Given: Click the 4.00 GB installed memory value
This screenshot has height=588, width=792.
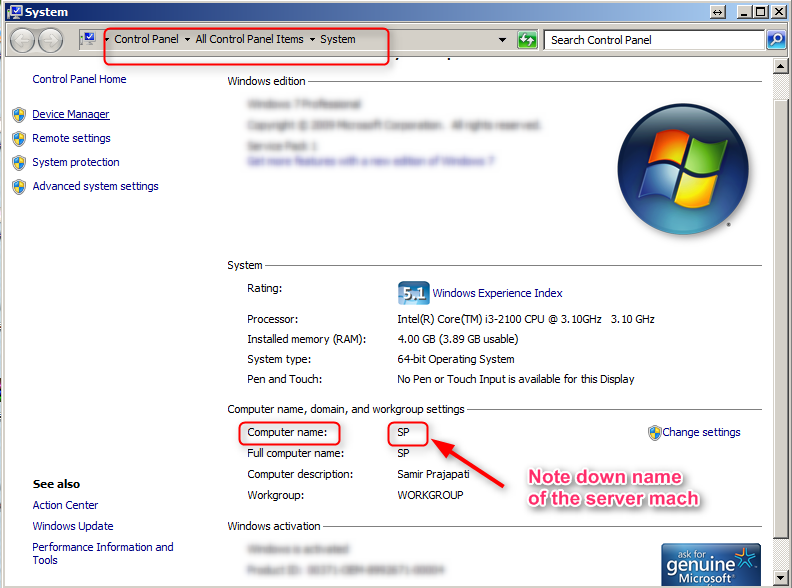Looking at the screenshot, I should [x=457, y=339].
